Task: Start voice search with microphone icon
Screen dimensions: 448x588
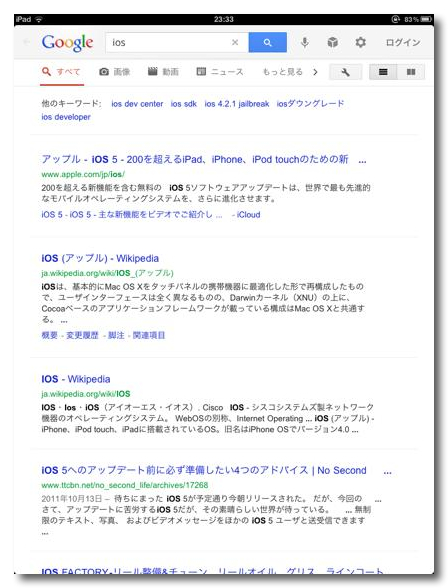Action: tap(304, 42)
